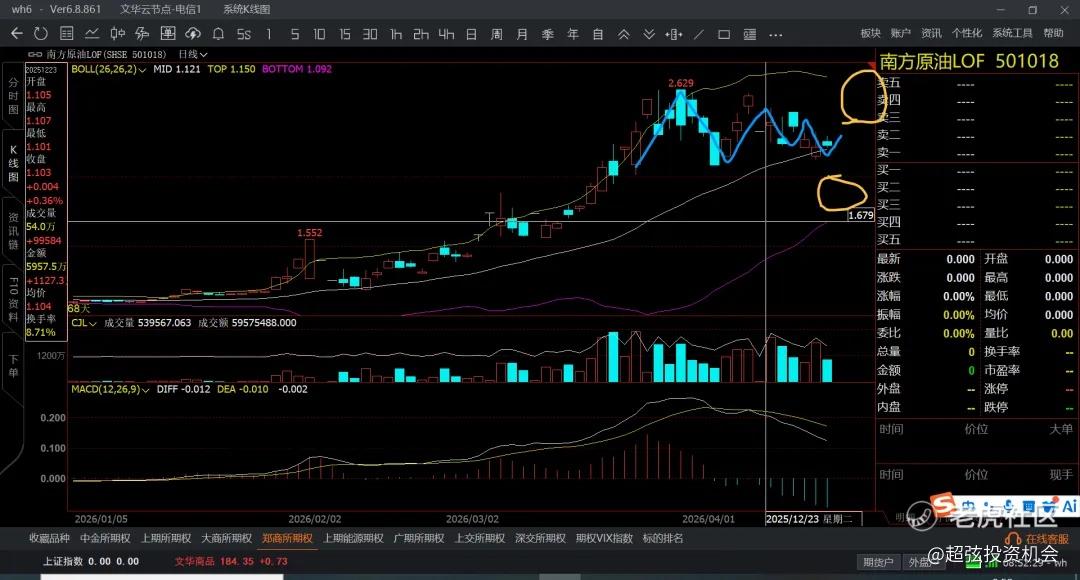Select the 上期能源期权 bottom tab
The width and height of the screenshot is (1080, 580).
(353, 539)
